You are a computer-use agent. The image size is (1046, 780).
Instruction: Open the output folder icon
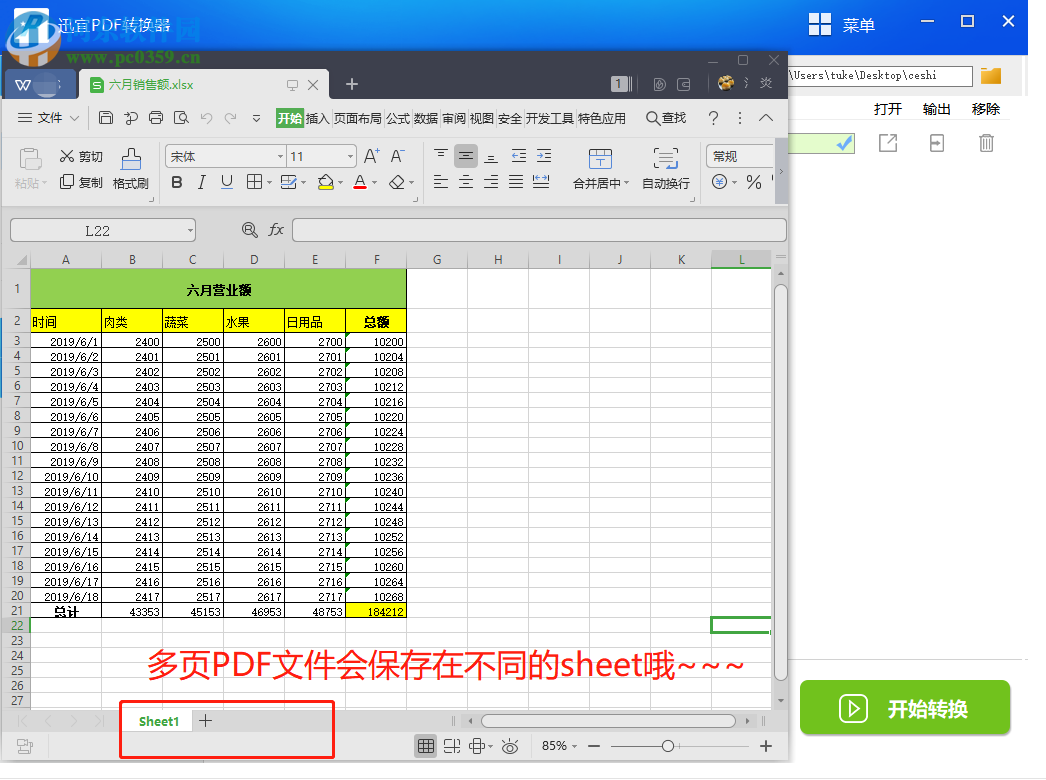tap(993, 75)
